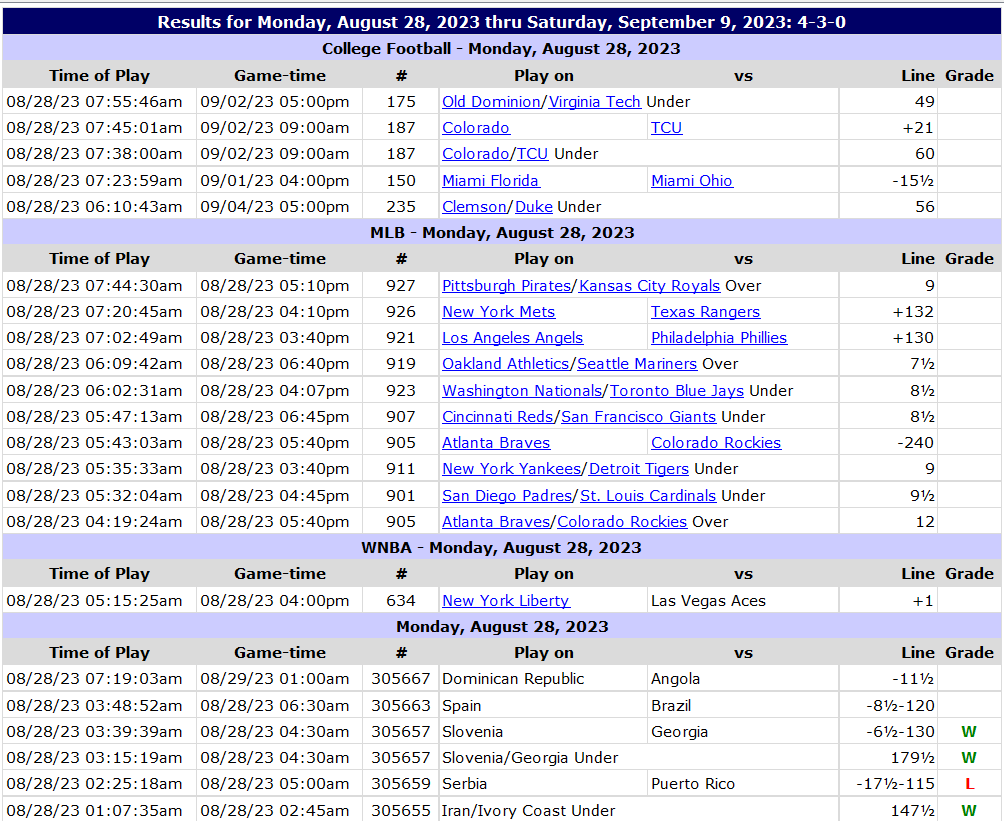1004x821 pixels.
Task: Click the Spain play cell
Action: (x=543, y=706)
